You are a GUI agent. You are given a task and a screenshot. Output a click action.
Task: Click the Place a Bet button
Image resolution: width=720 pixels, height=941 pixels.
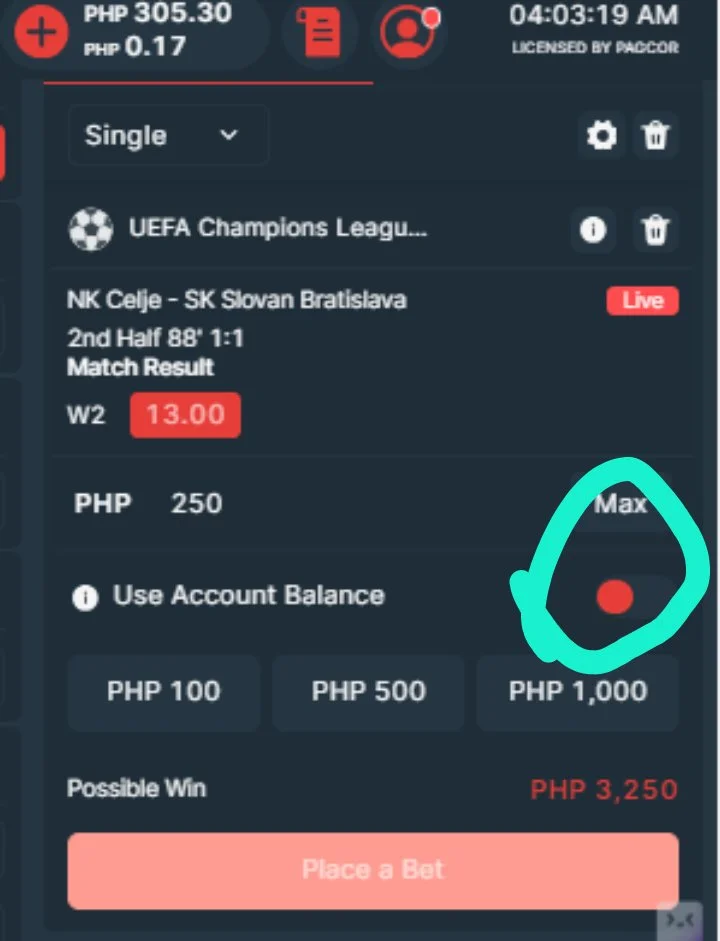(x=373, y=870)
